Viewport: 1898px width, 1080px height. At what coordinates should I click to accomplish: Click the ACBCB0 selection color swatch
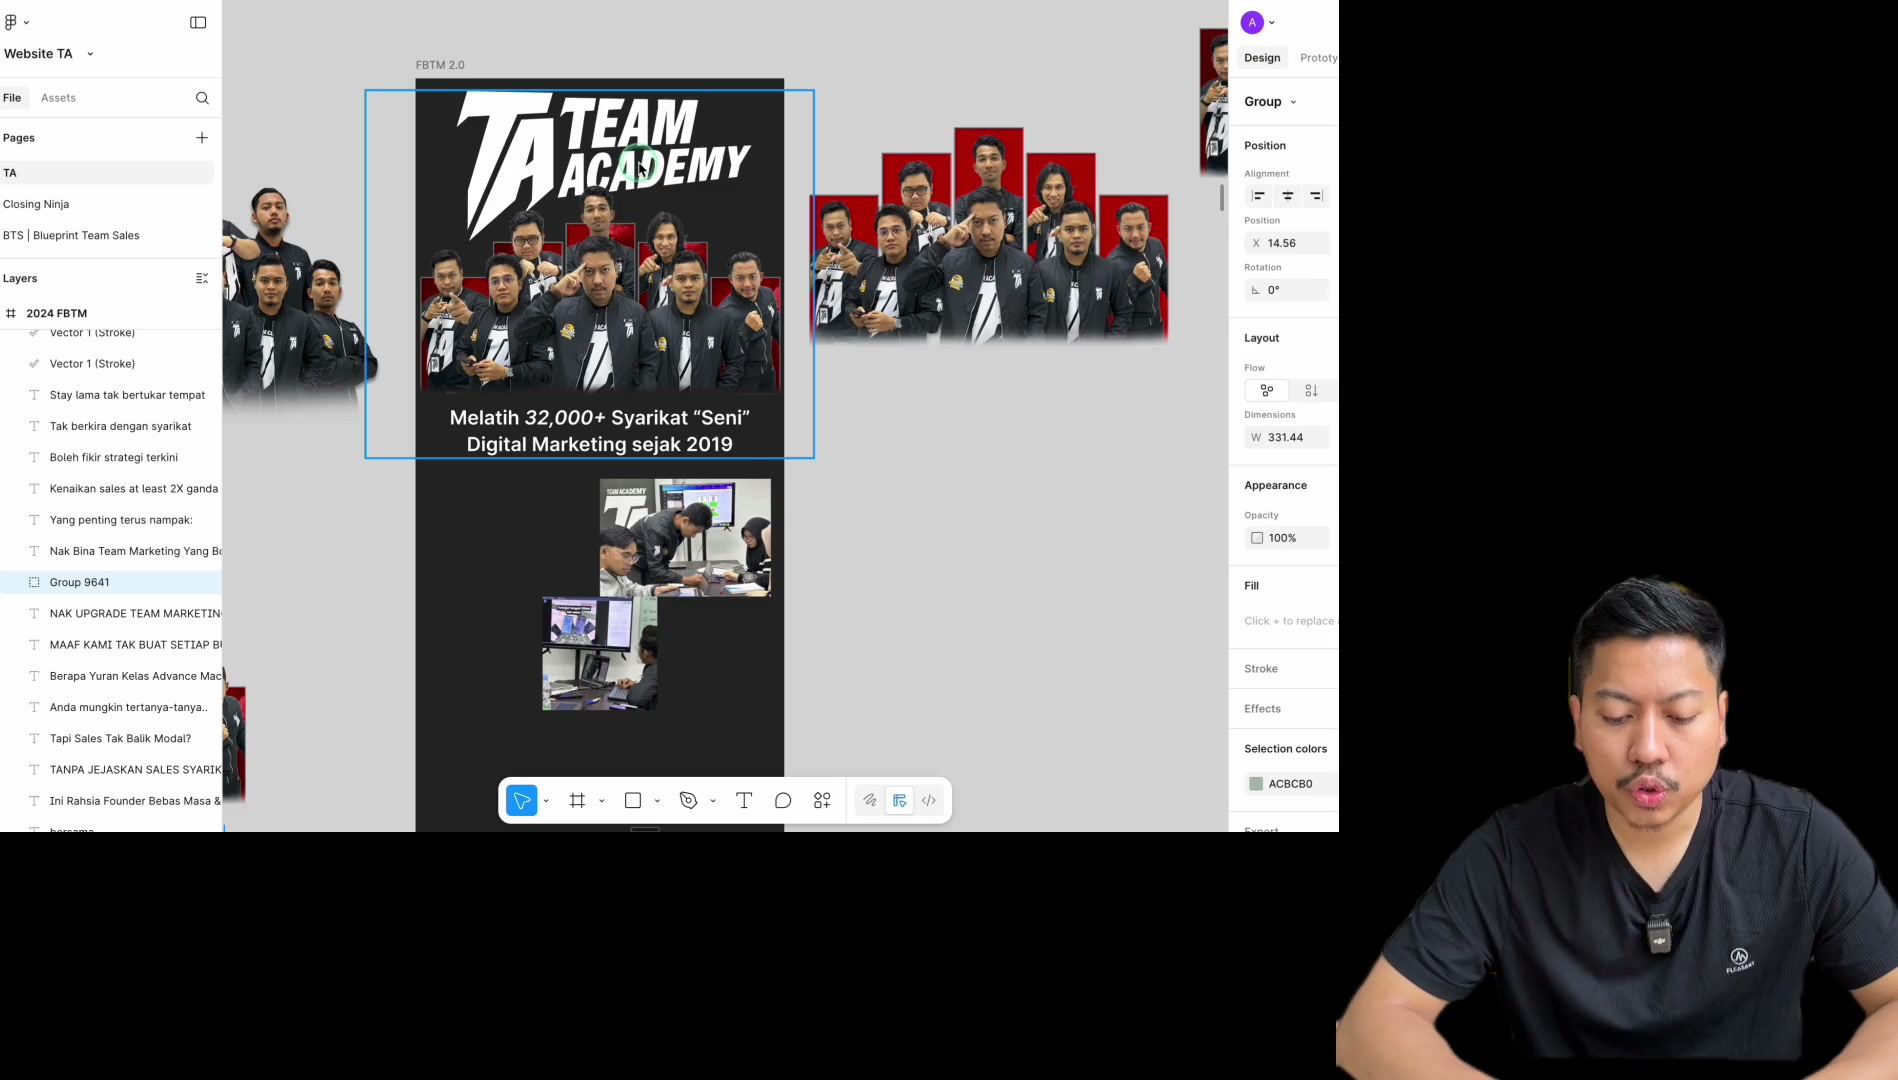pyautogui.click(x=1256, y=784)
